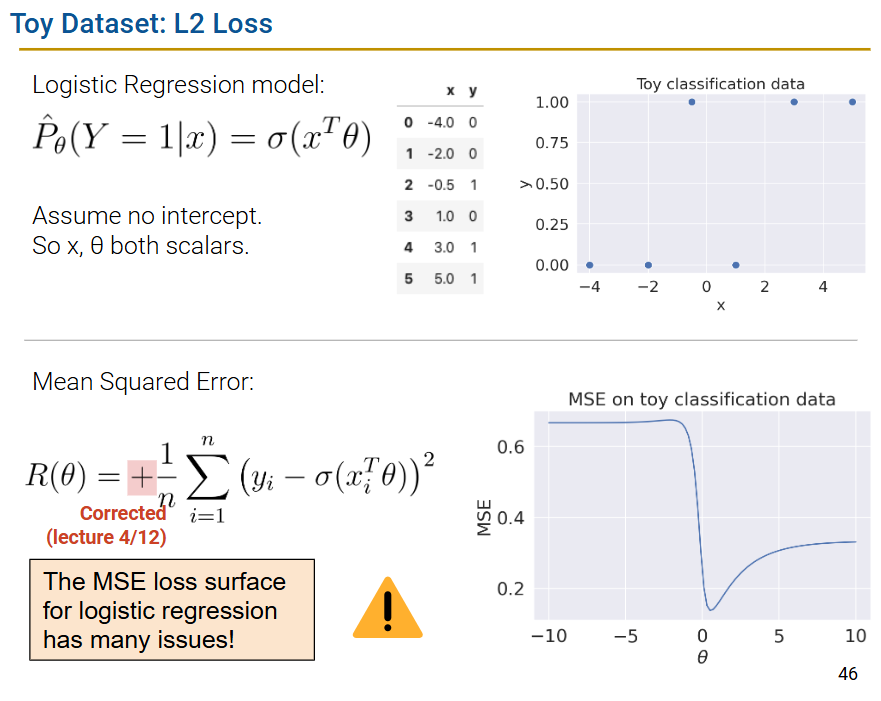The width and height of the screenshot is (881, 701).
Task: Click the data point at x=-4 on scatter plot
Action: [x=590, y=265]
